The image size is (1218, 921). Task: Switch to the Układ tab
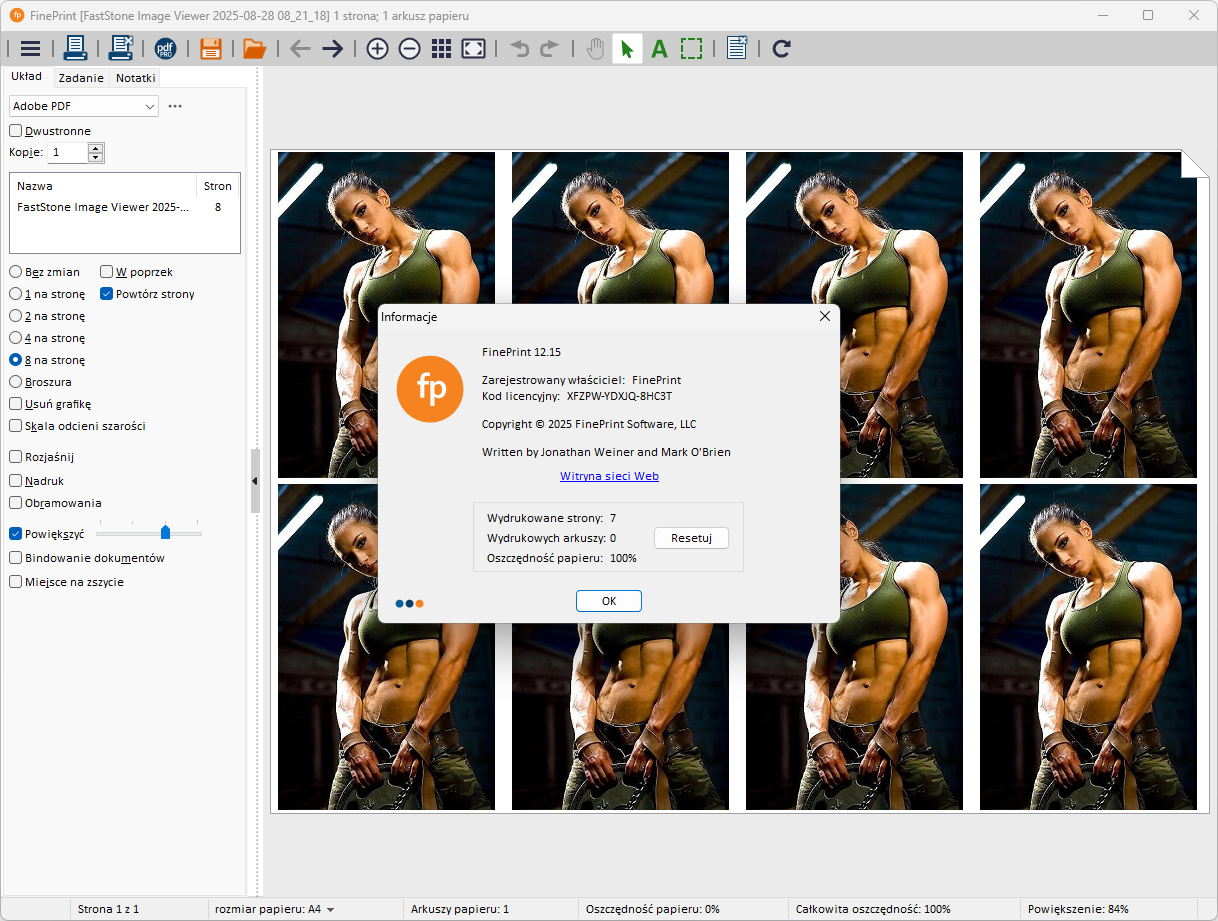click(x=26, y=76)
